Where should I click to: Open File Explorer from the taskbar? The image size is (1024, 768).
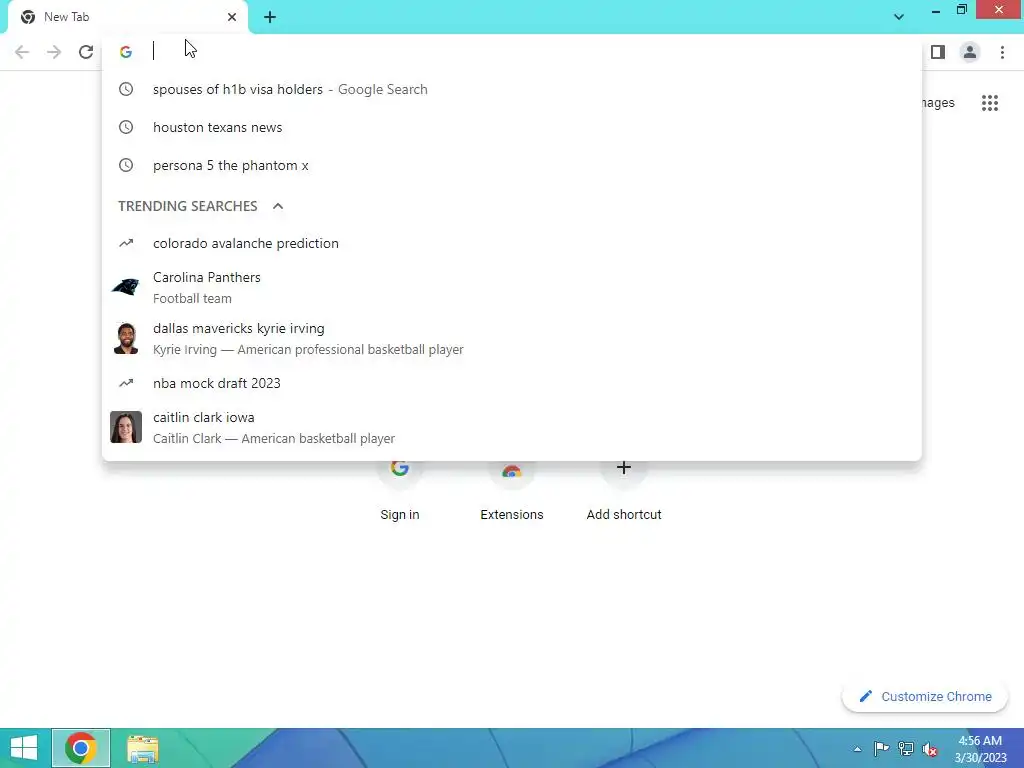(x=142, y=749)
